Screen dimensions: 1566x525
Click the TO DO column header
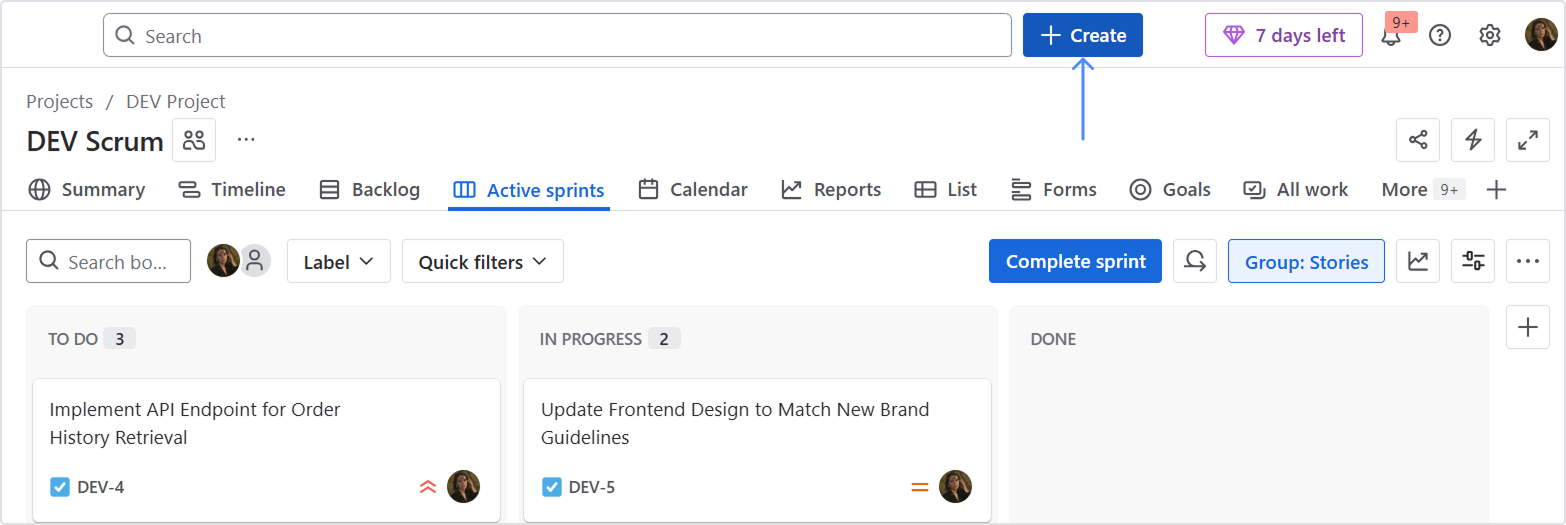[x=73, y=339]
